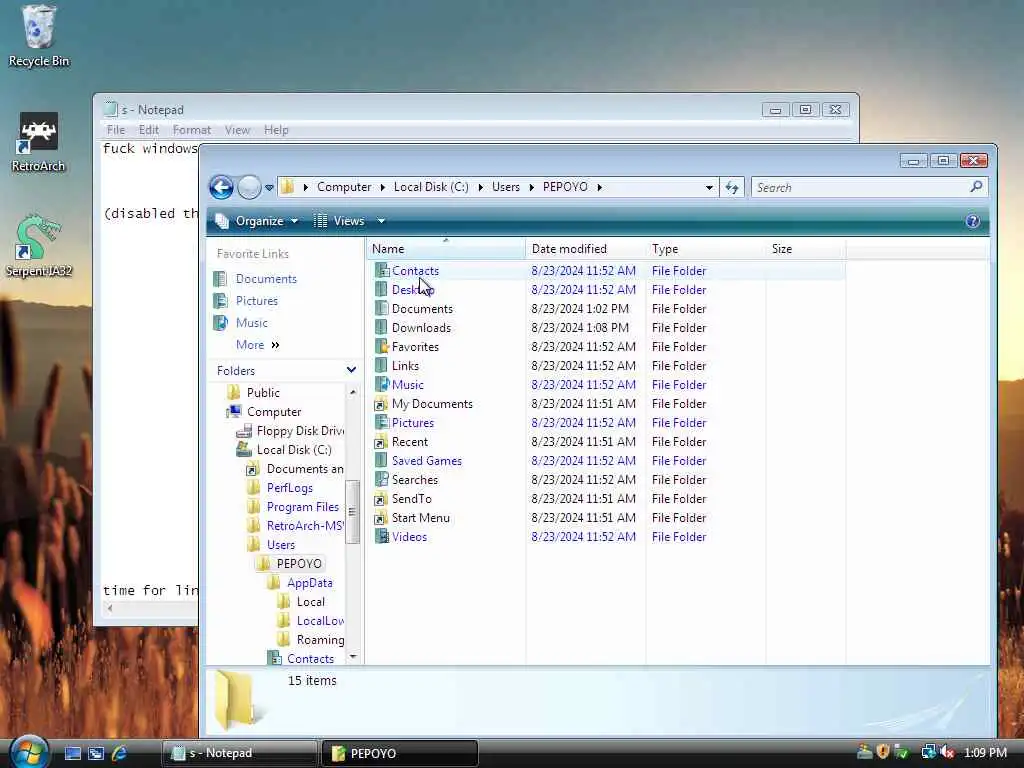Image resolution: width=1024 pixels, height=768 pixels.
Task: Click the Windows Start orb
Action: 28,752
